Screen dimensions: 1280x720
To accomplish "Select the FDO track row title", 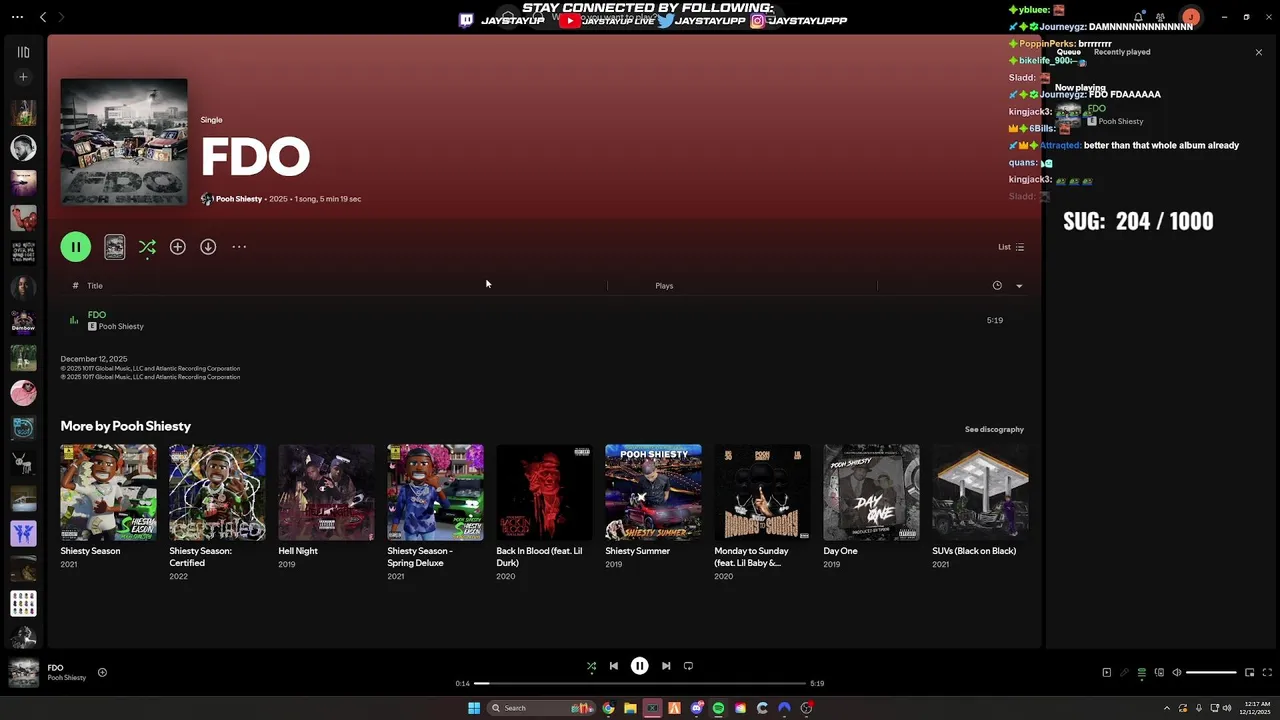I will (x=97, y=315).
